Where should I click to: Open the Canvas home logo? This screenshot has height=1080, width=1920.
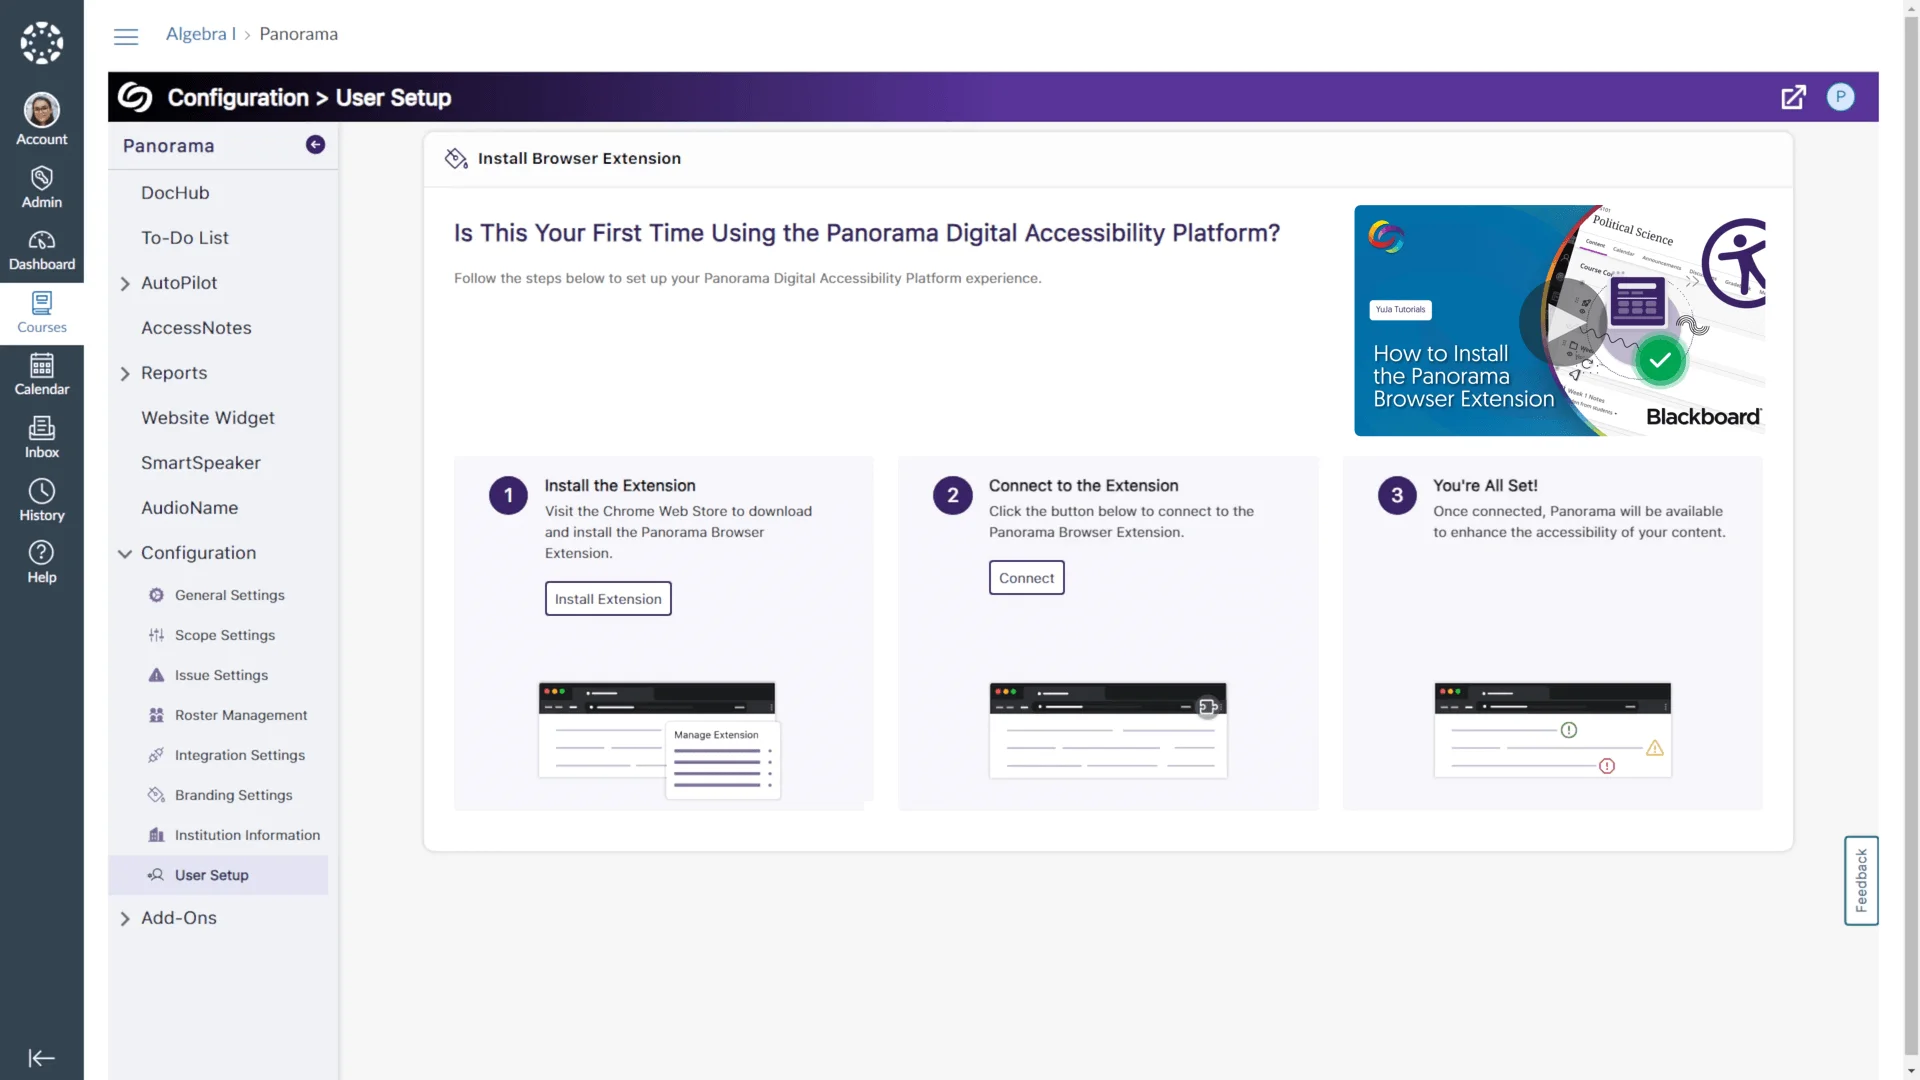pyautogui.click(x=42, y=43)
